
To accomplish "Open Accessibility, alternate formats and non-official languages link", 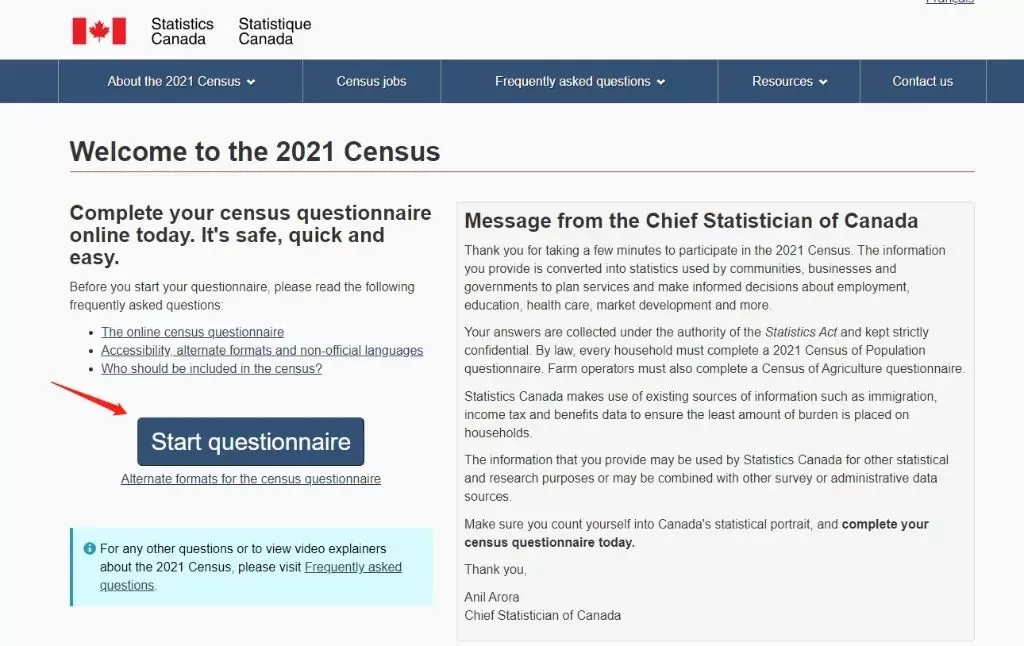I will pos(262,350).
